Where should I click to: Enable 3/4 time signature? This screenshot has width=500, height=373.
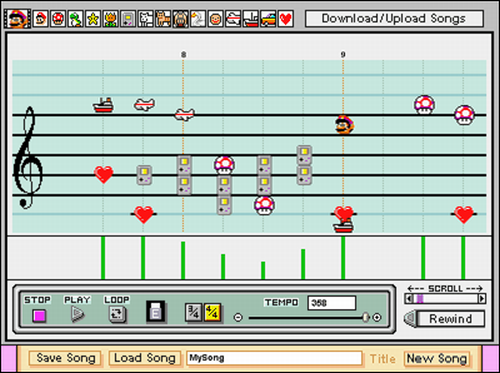193,313
